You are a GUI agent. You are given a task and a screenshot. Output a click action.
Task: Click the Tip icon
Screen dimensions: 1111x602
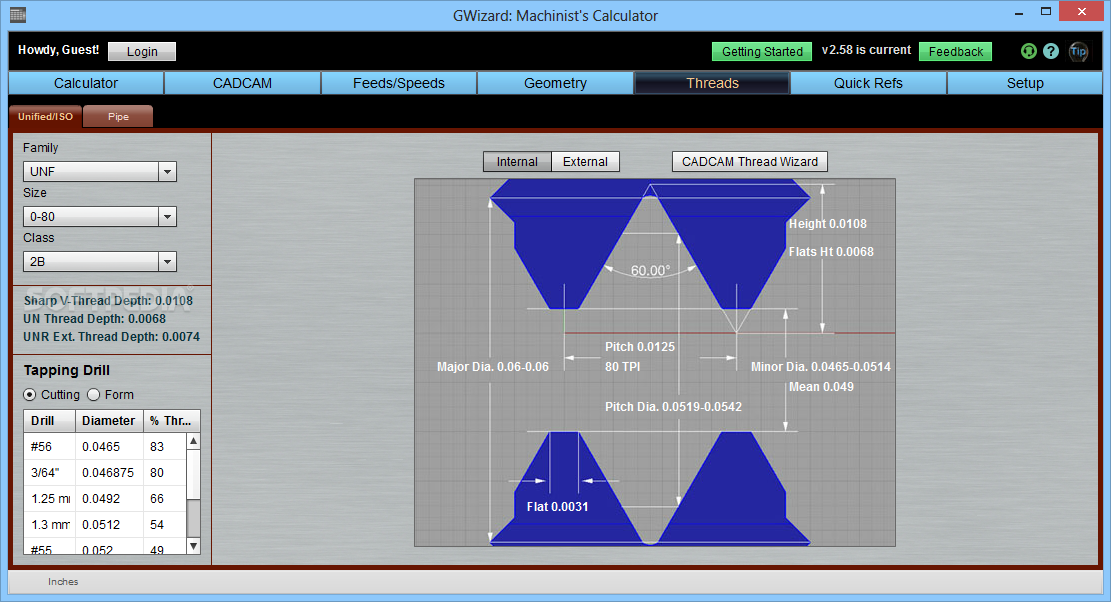(1078, 51)
